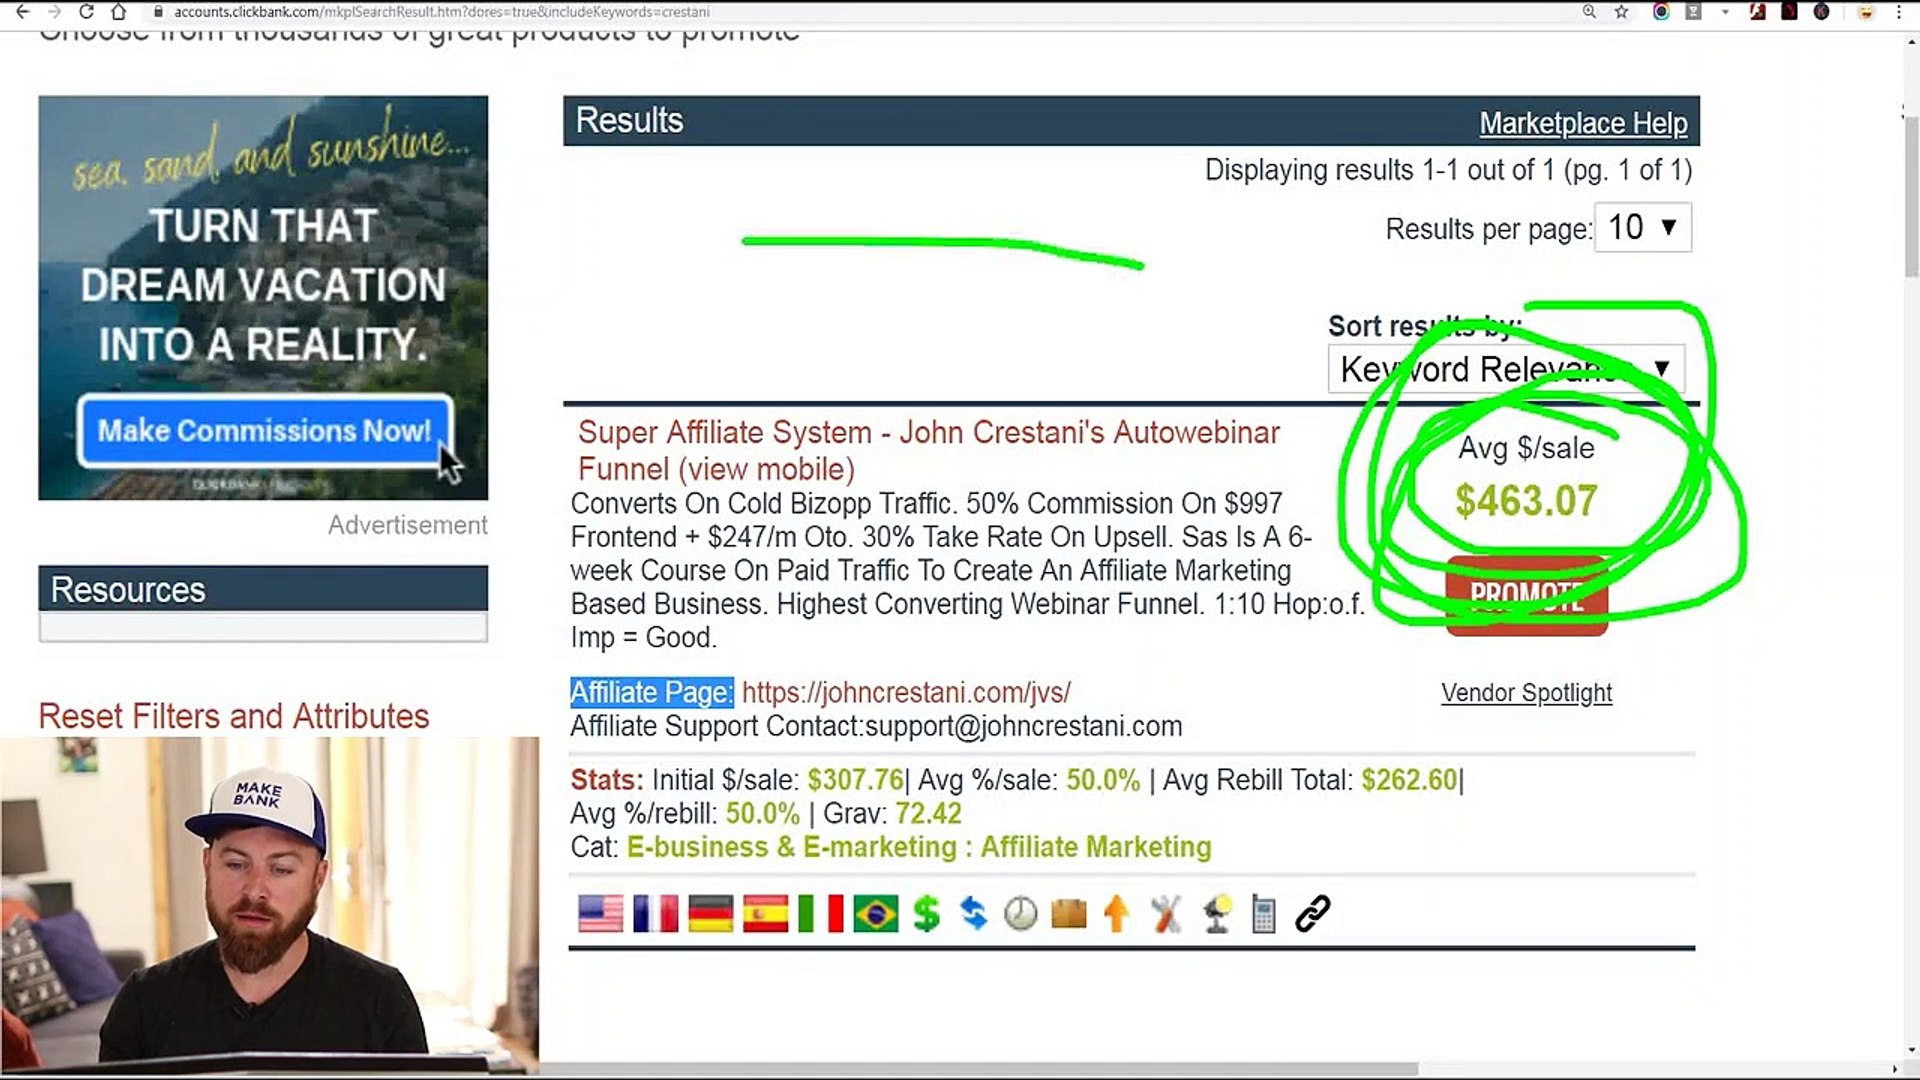The width and height of the screenshot is (1920, 1080).
Task: Select the US flag language icon
Action: [x=600, y=913]
